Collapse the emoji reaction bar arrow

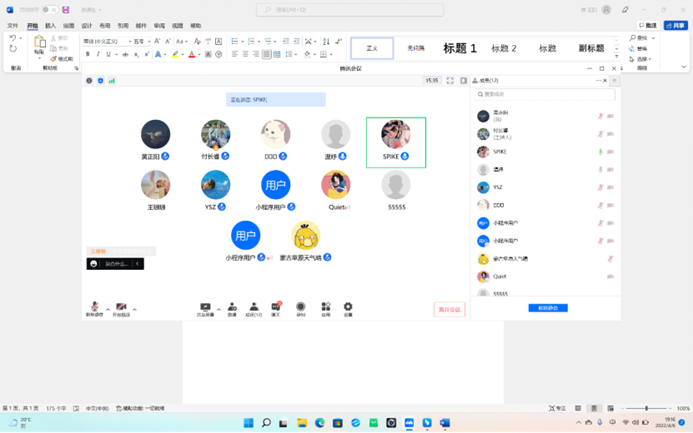click(137, 264)
